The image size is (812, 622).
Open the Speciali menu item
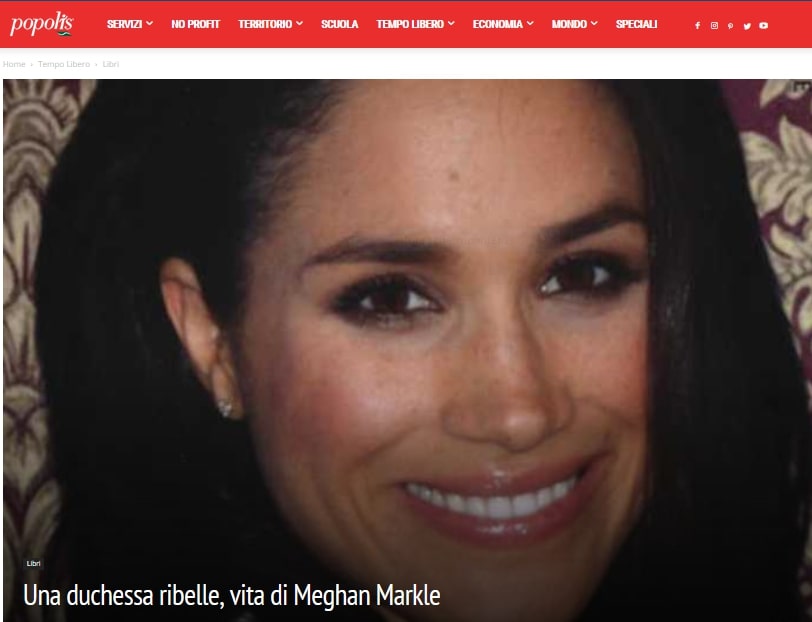(636, 24)
